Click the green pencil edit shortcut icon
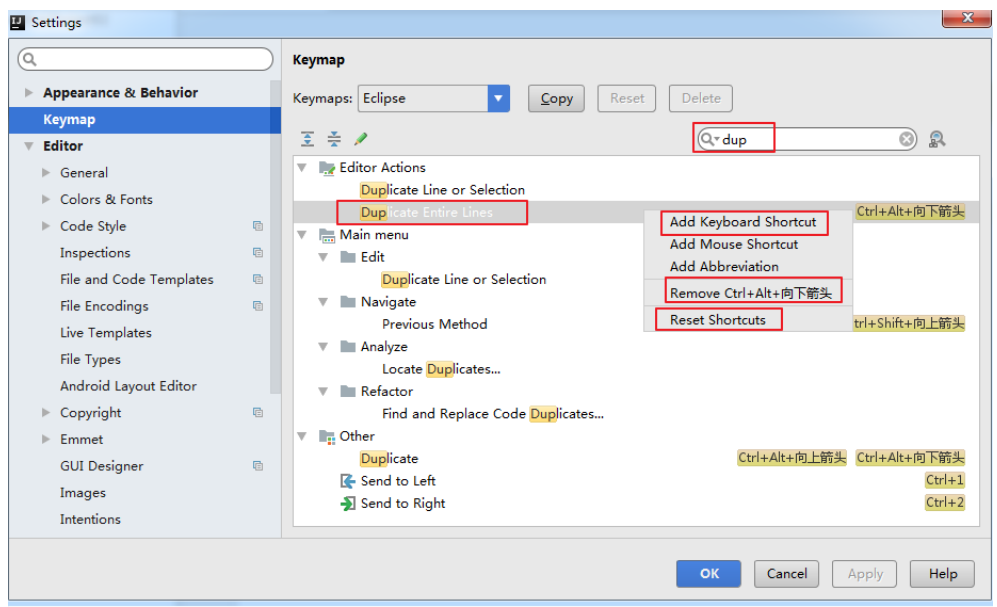 [x=361, y=139]
